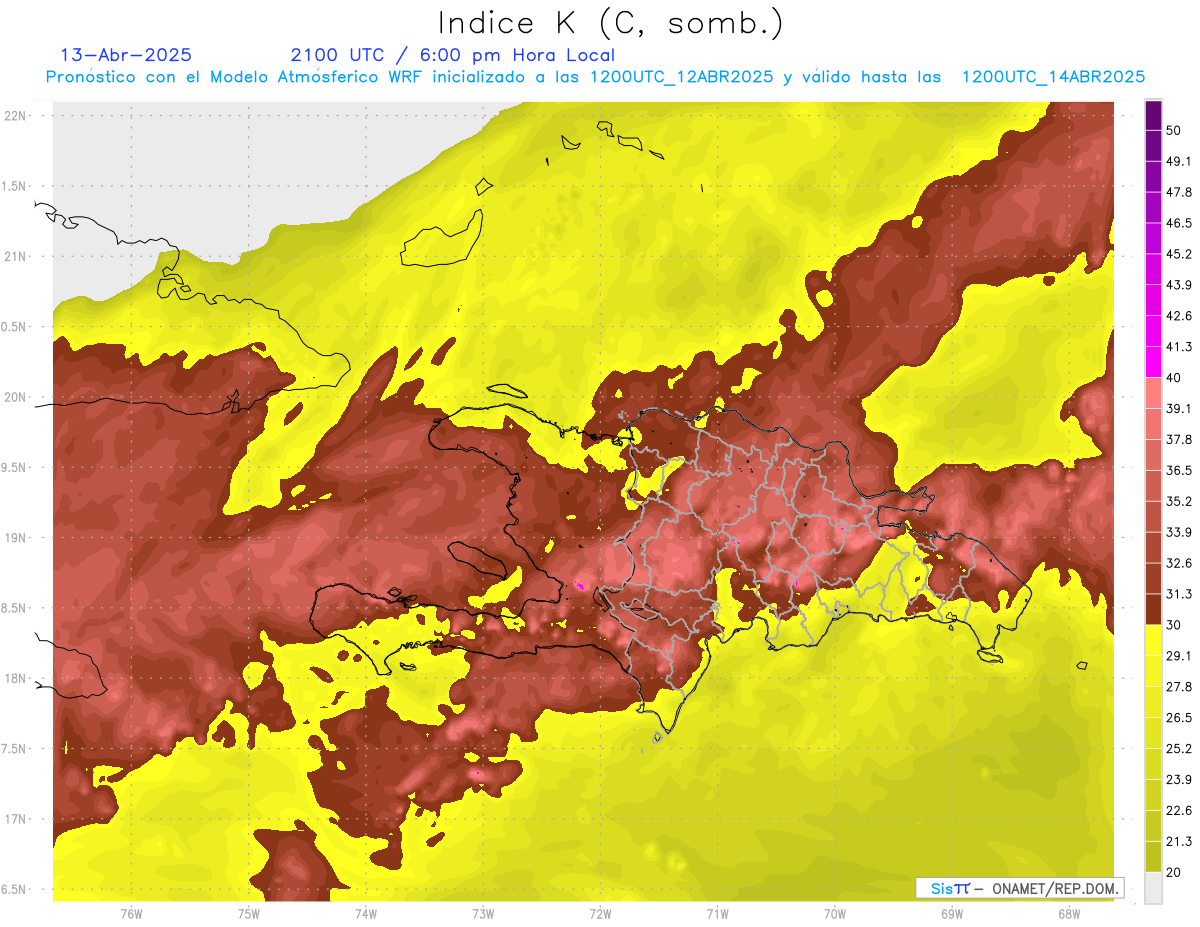Click the 18N latitude axis label
This screenshot has width=1200, height=927.
pyautogui.click(x=16, y=678)
